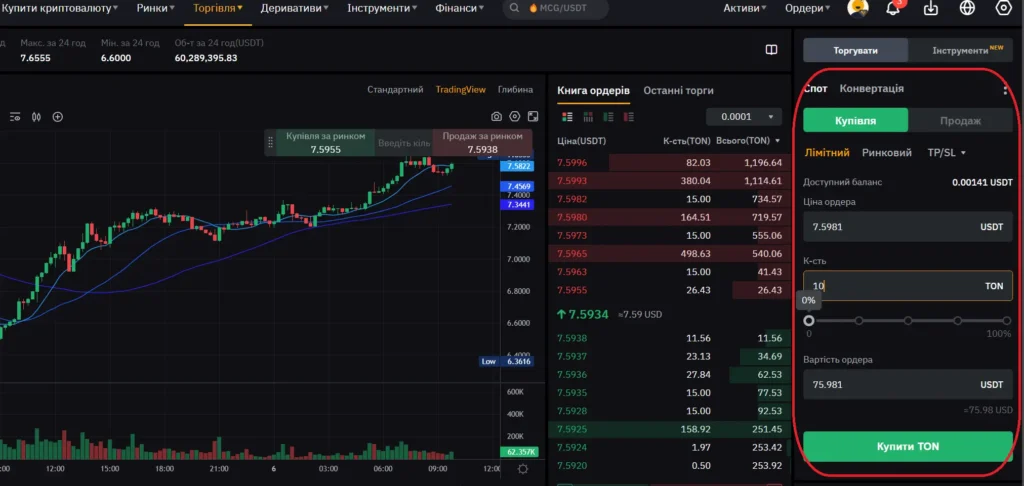Grab the quick-trade panel drag handle
The width and height of the screenshot is (1024, 486).
pos(270,142)
